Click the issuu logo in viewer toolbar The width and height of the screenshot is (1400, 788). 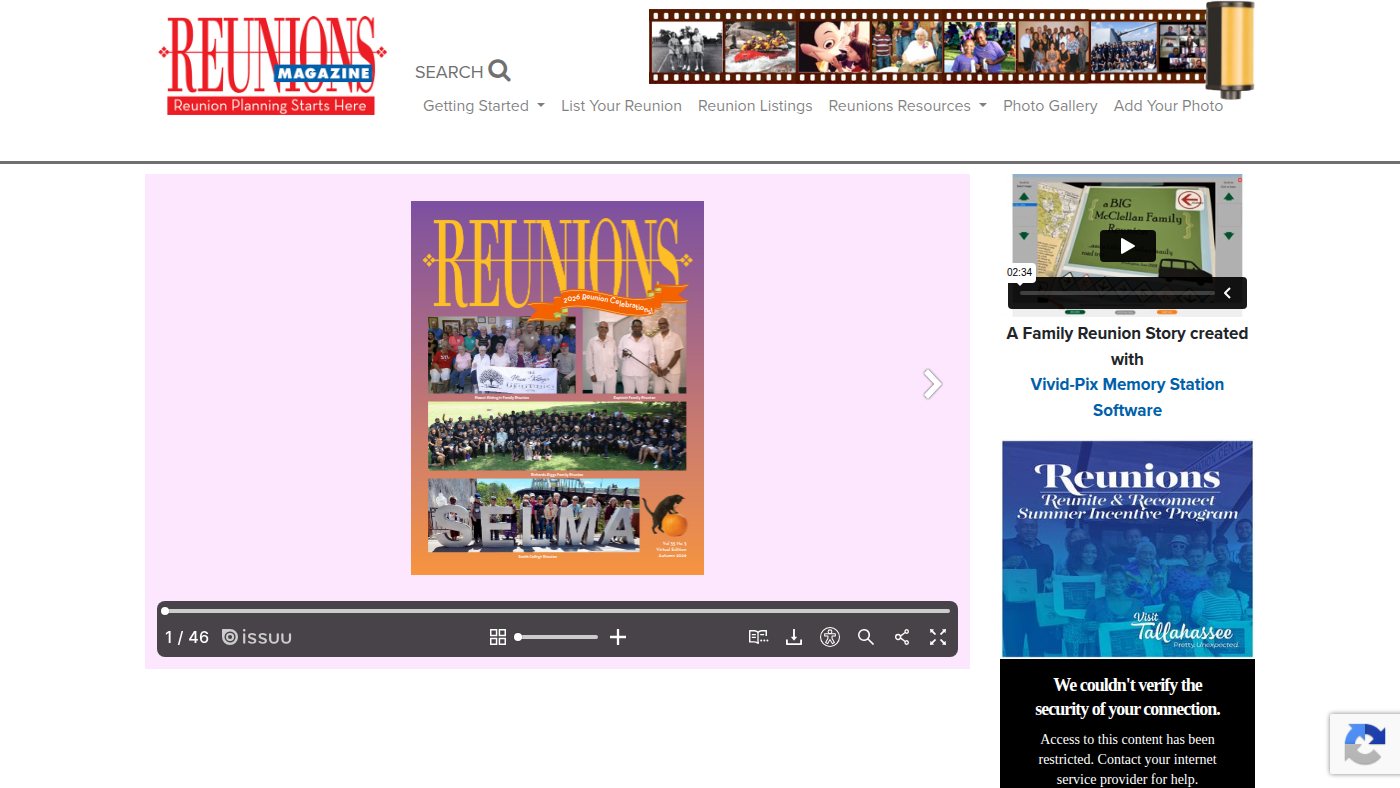point(257,637)
